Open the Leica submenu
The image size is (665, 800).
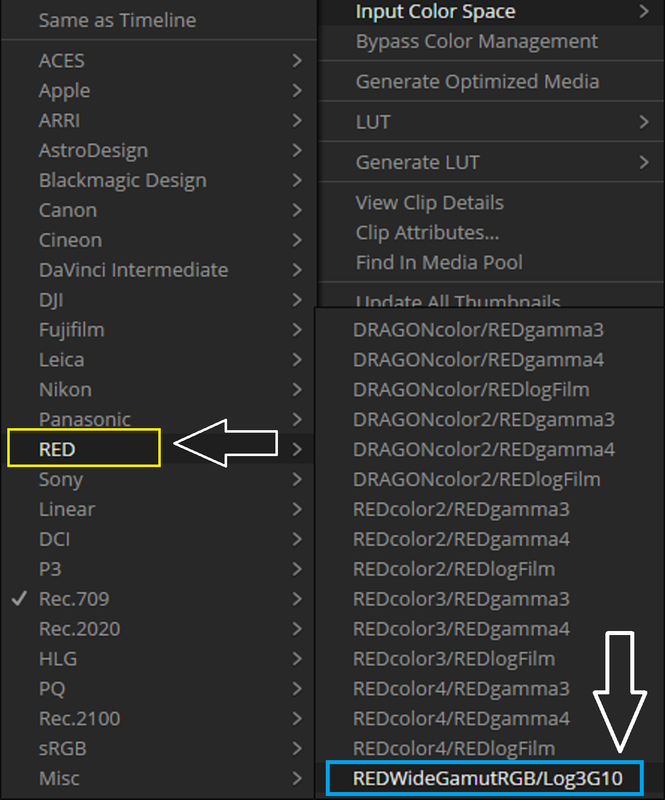158,360
